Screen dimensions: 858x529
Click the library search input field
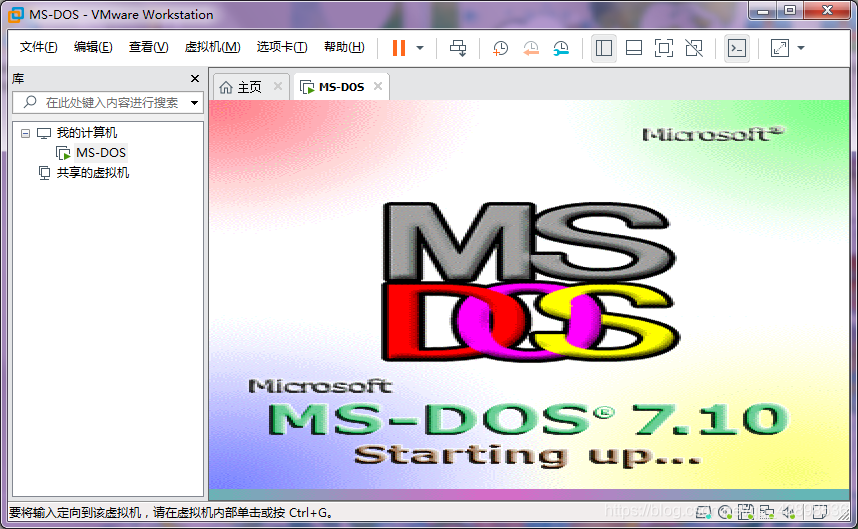(108, 102)
